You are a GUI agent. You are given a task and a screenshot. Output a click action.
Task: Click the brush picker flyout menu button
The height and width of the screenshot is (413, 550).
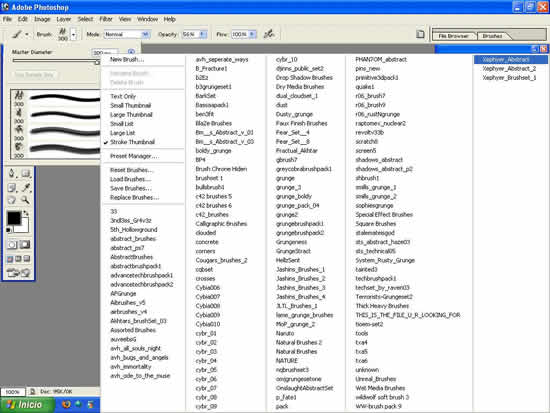coord(131,52)
